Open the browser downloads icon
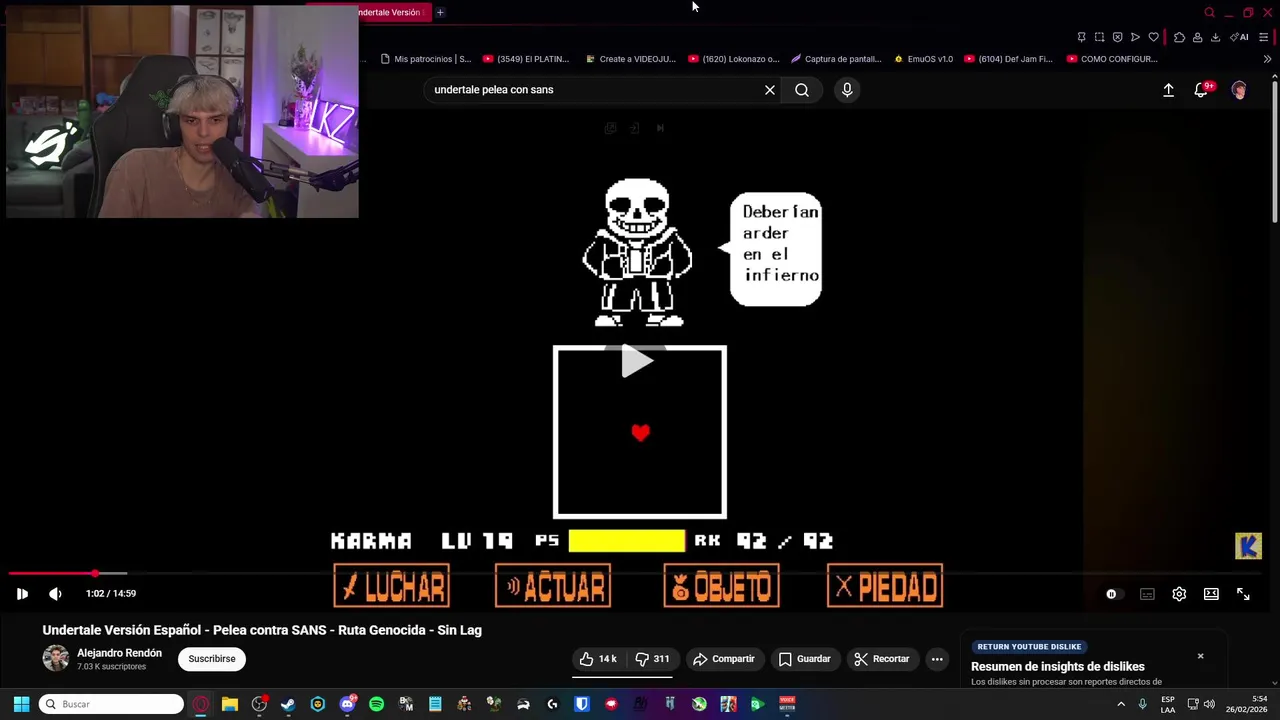1280x720 pixels. (1215, 37)
